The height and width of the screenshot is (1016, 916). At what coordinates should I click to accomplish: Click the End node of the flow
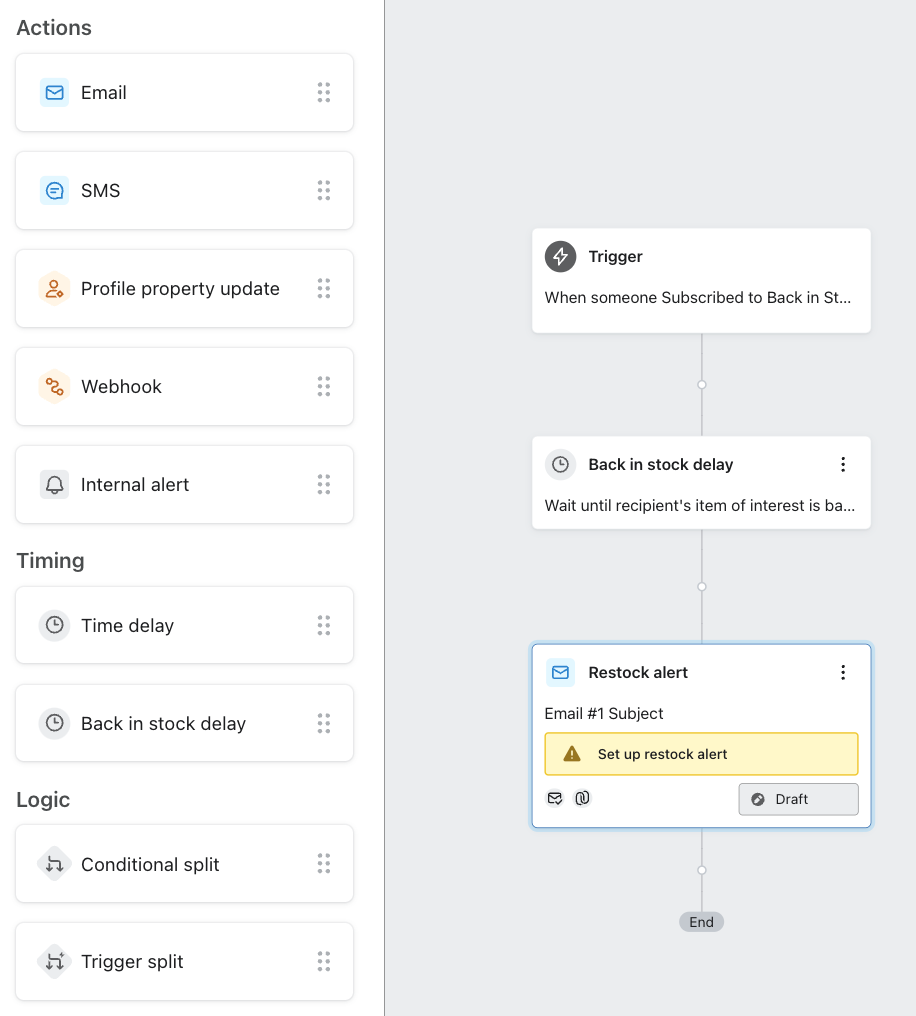[701, 922]
